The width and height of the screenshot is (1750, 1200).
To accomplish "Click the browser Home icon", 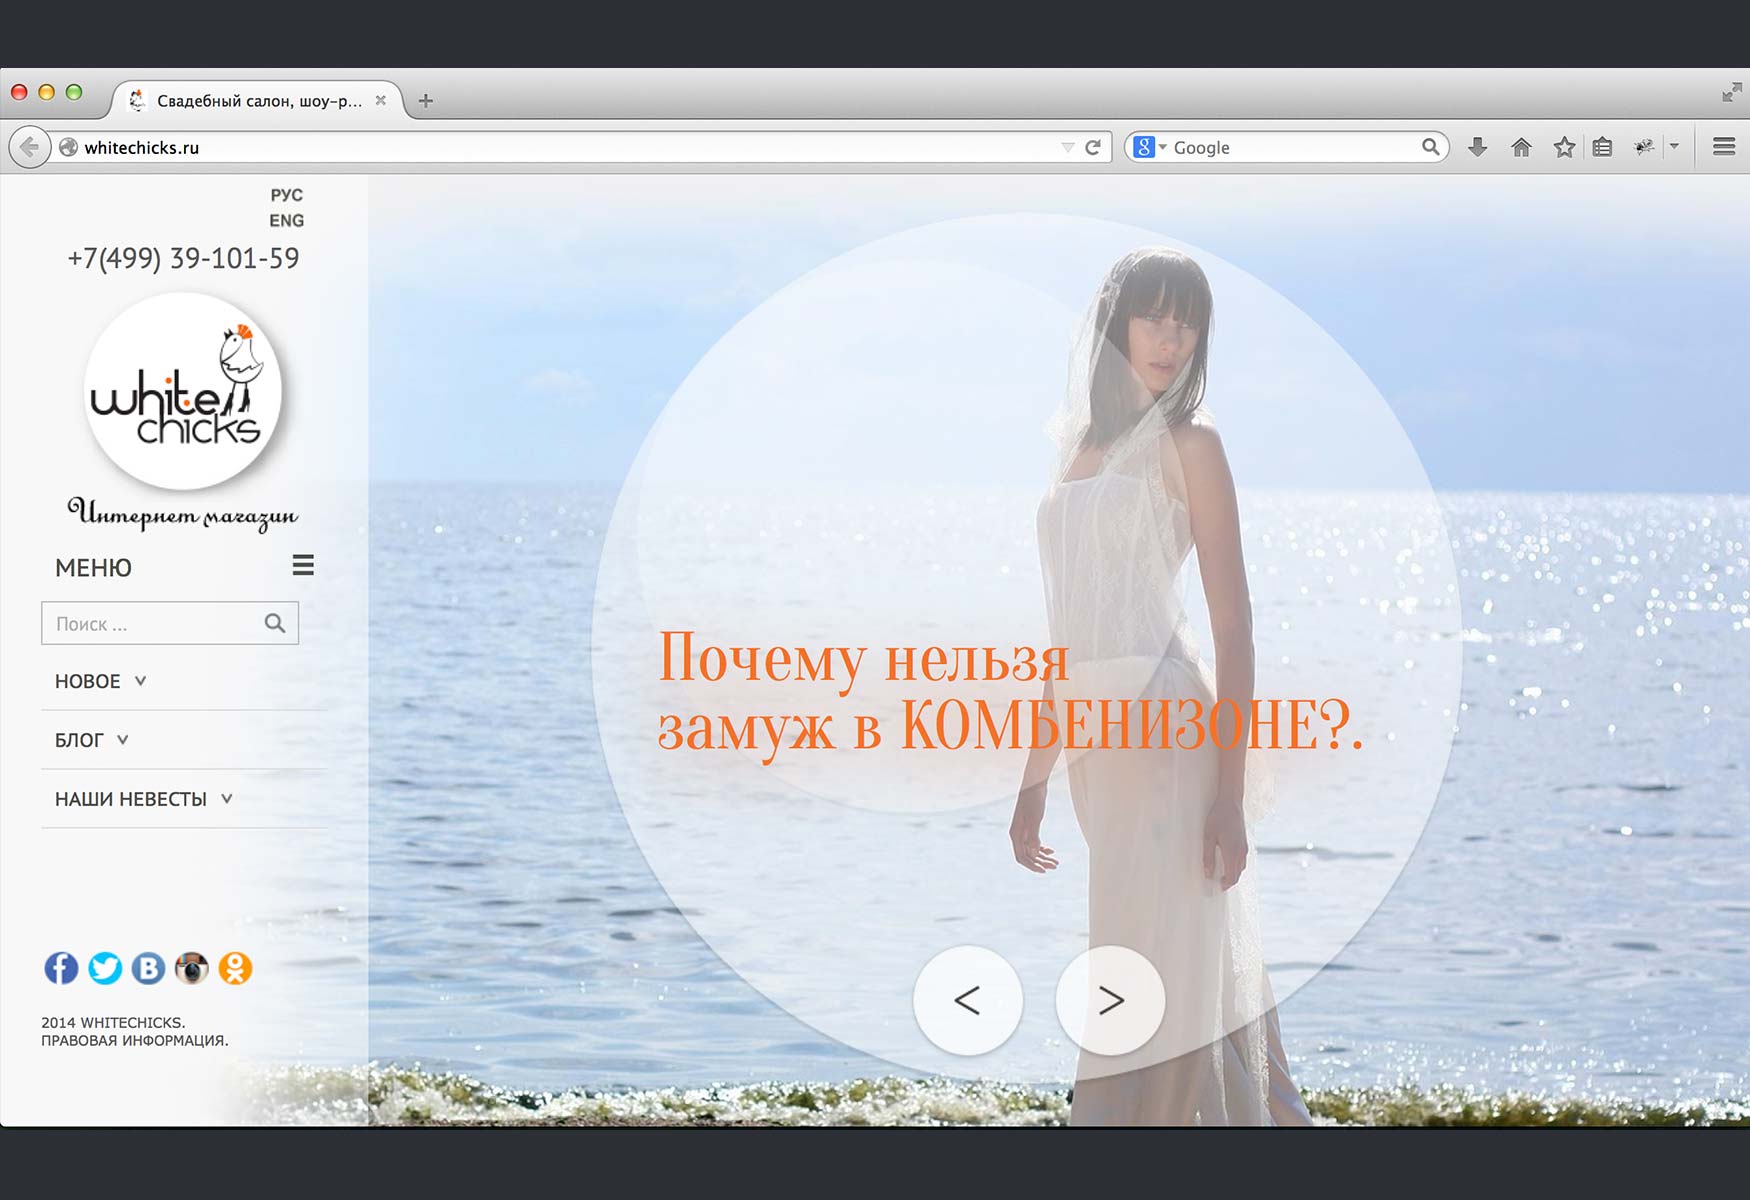I will [x=1521, y=148].
